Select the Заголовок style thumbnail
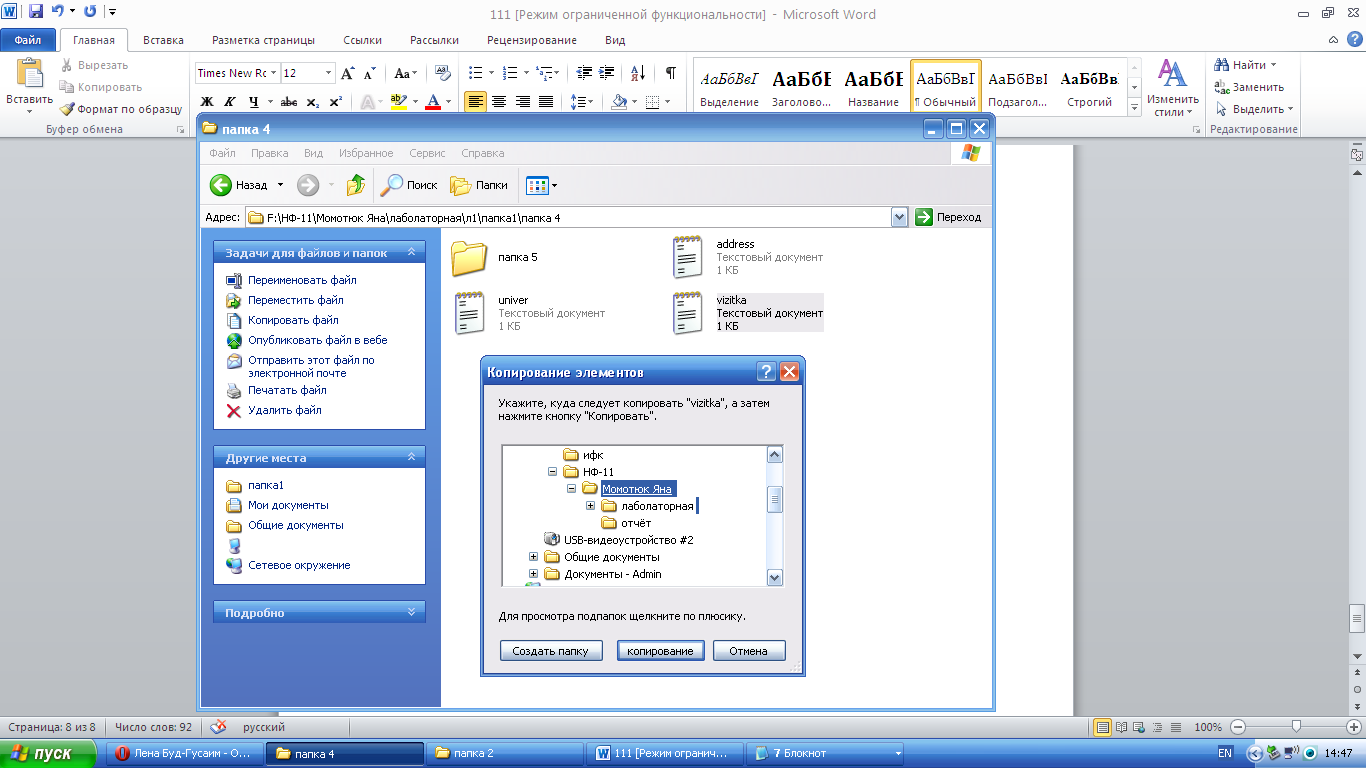 (802, 86)
